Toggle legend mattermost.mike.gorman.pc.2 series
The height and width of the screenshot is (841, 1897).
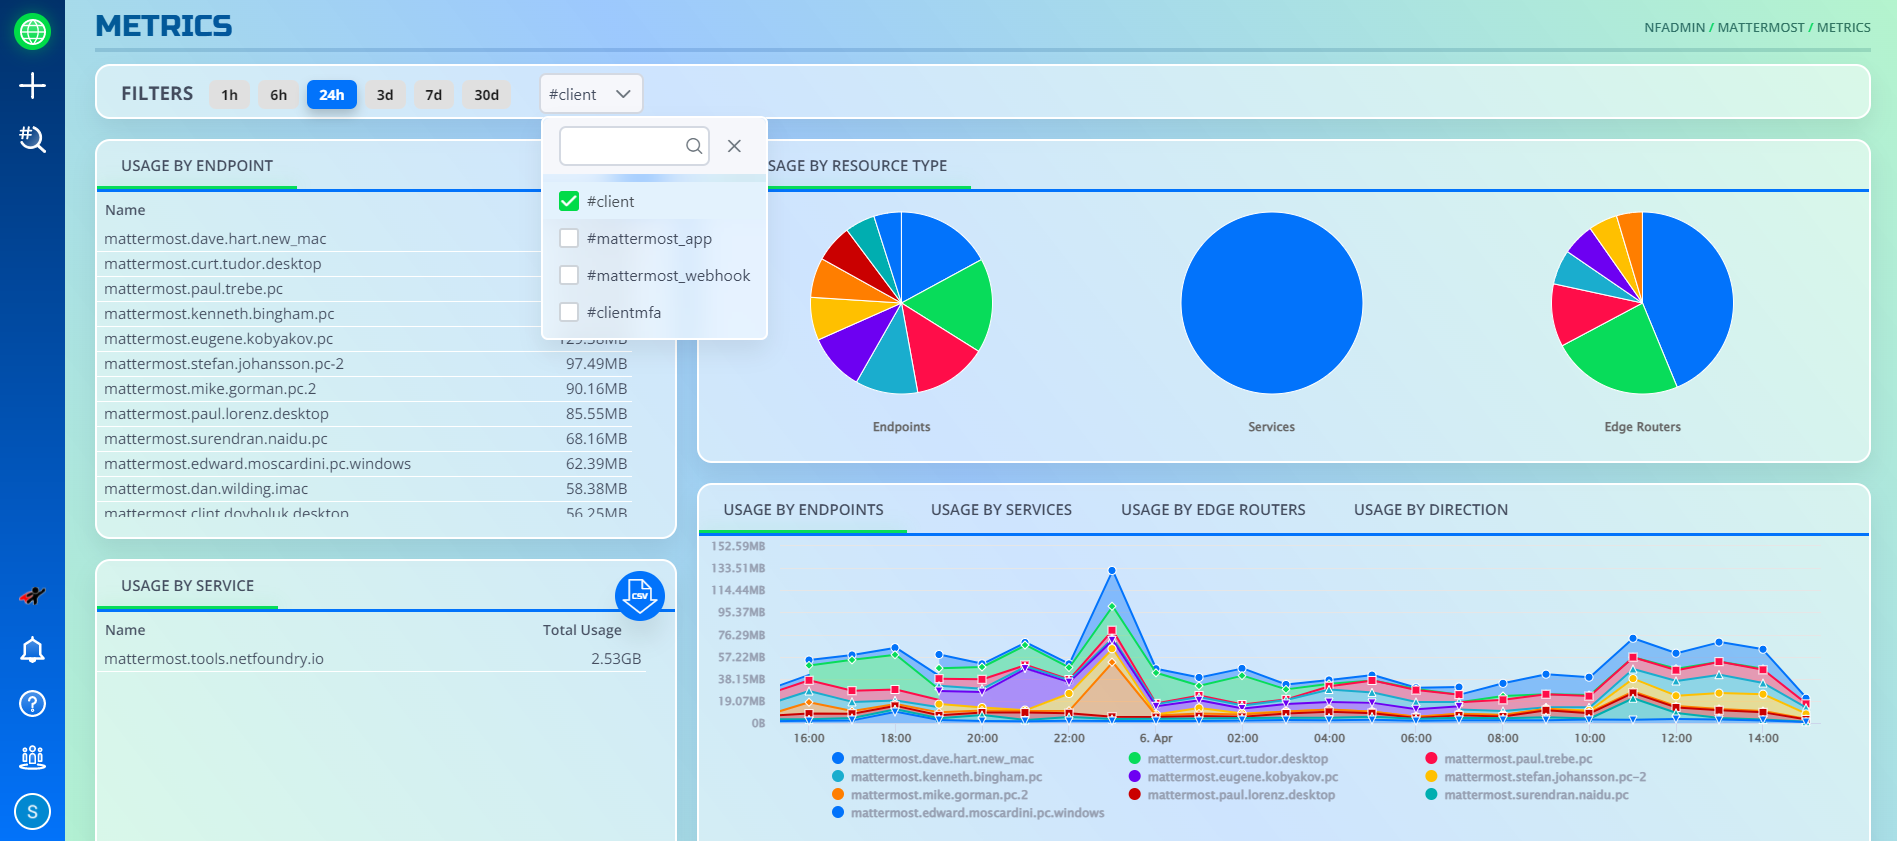930,795
